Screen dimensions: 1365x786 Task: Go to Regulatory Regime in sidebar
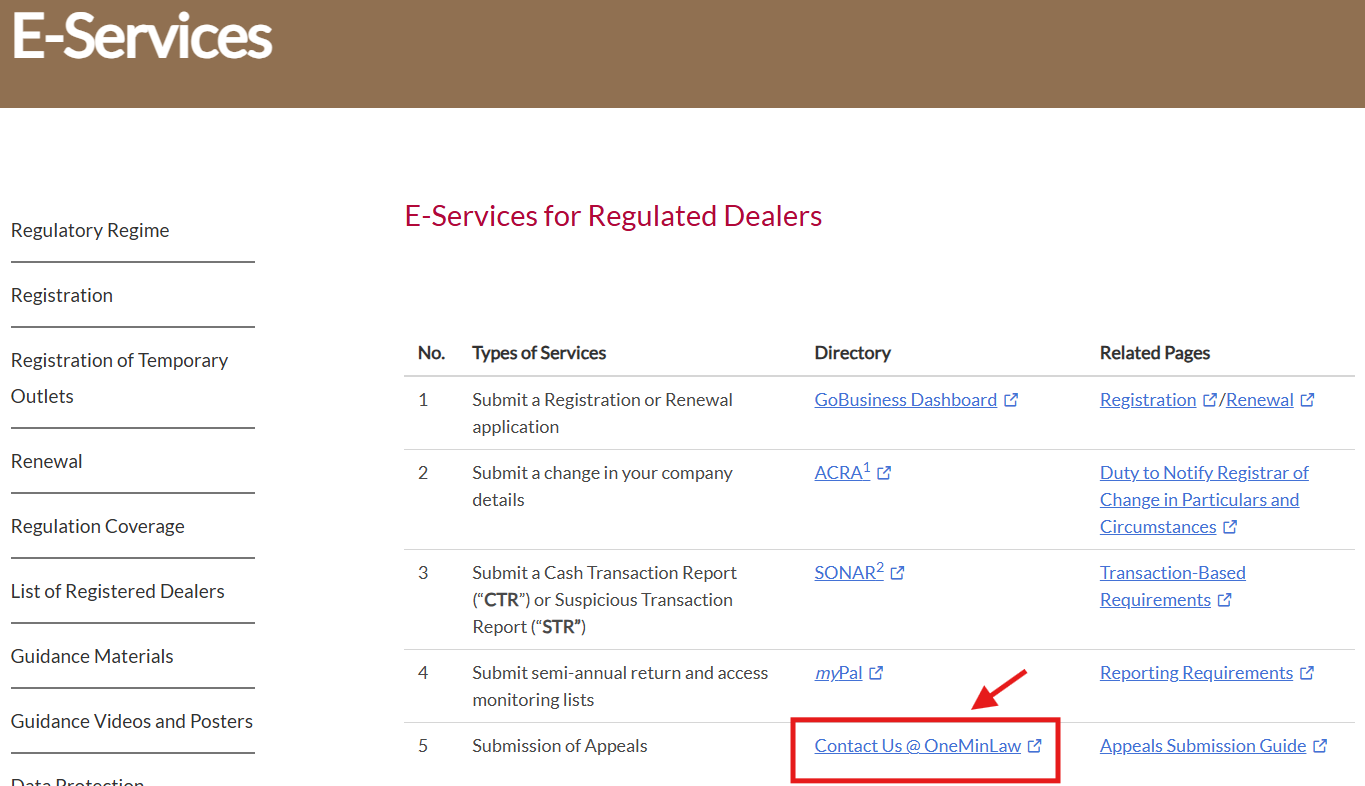[x=90, y=230]
